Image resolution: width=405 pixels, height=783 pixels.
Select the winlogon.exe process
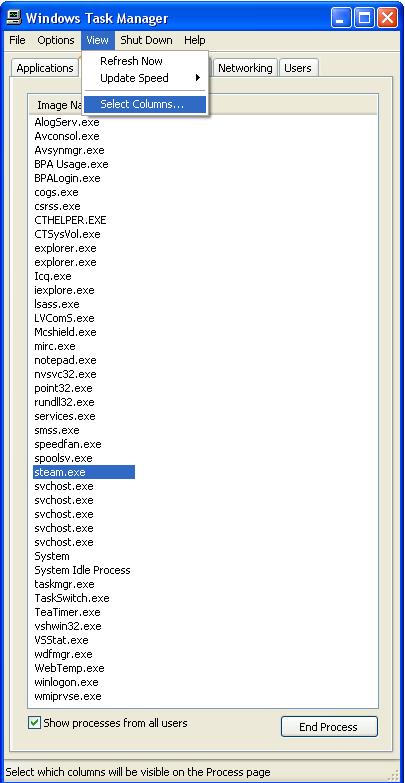[x=66, y=682]
